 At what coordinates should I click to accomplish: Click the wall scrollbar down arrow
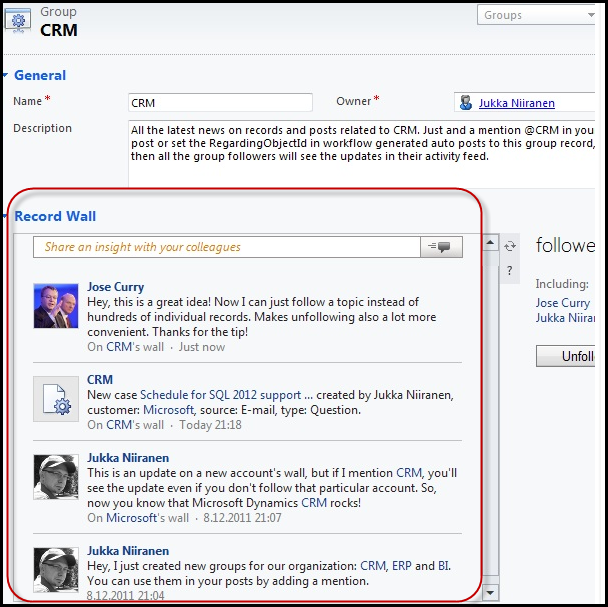coord(490,592)
